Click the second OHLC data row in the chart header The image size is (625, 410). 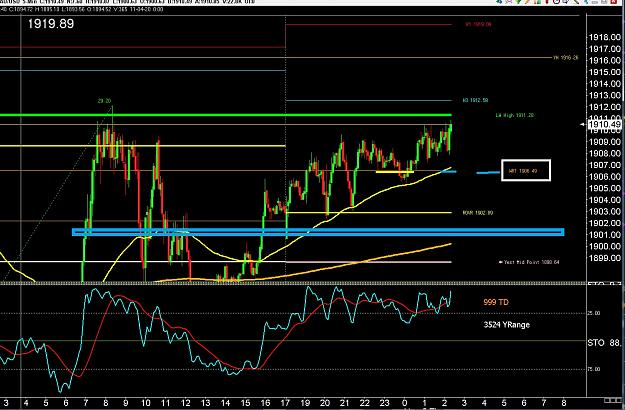point(82,9)
